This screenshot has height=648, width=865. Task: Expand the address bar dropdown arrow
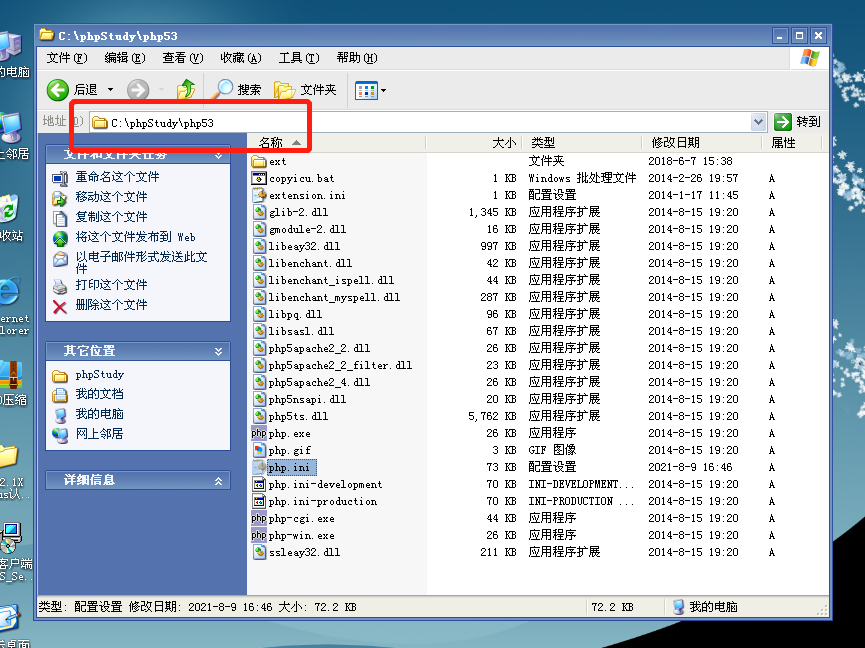[759, 122]
